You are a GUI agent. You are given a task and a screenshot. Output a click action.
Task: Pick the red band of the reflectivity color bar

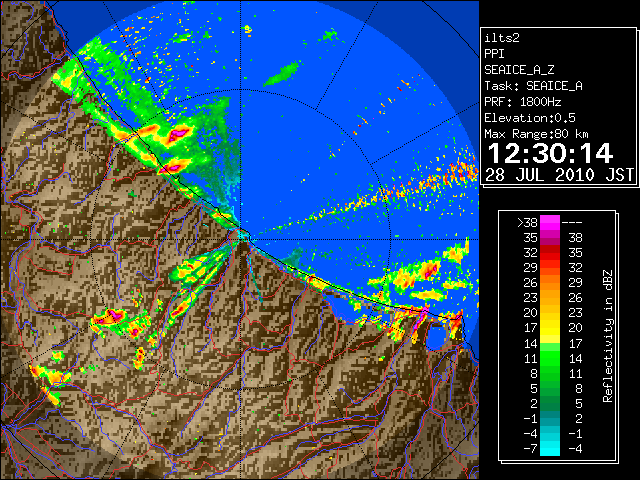(550, 253)
